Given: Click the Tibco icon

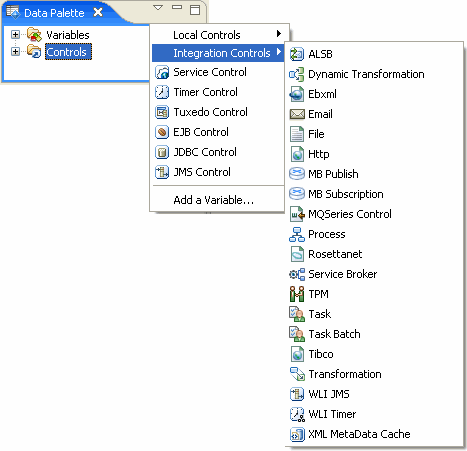Looking at the screenshot, I should click(x=297, y=354).
